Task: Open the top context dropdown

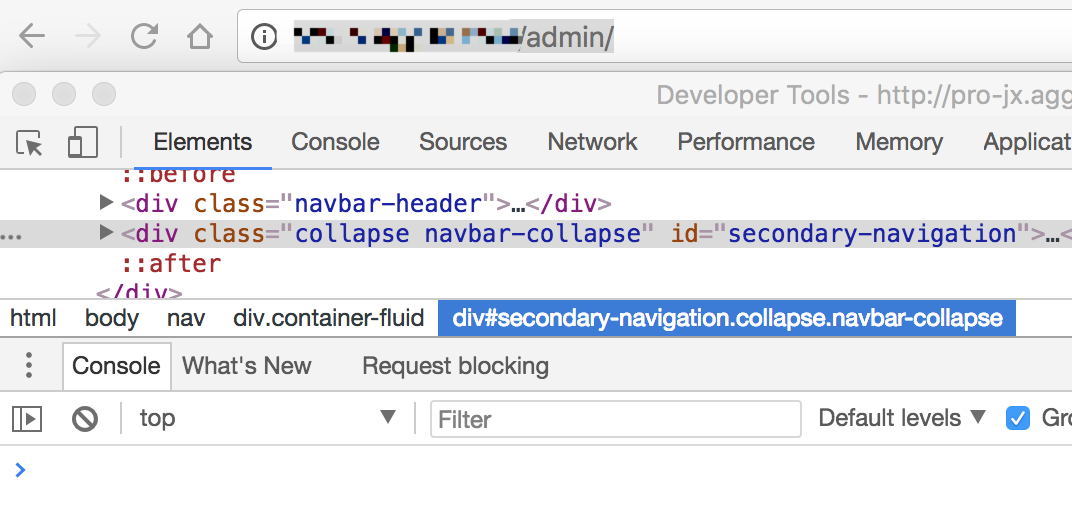Action: 267,417
